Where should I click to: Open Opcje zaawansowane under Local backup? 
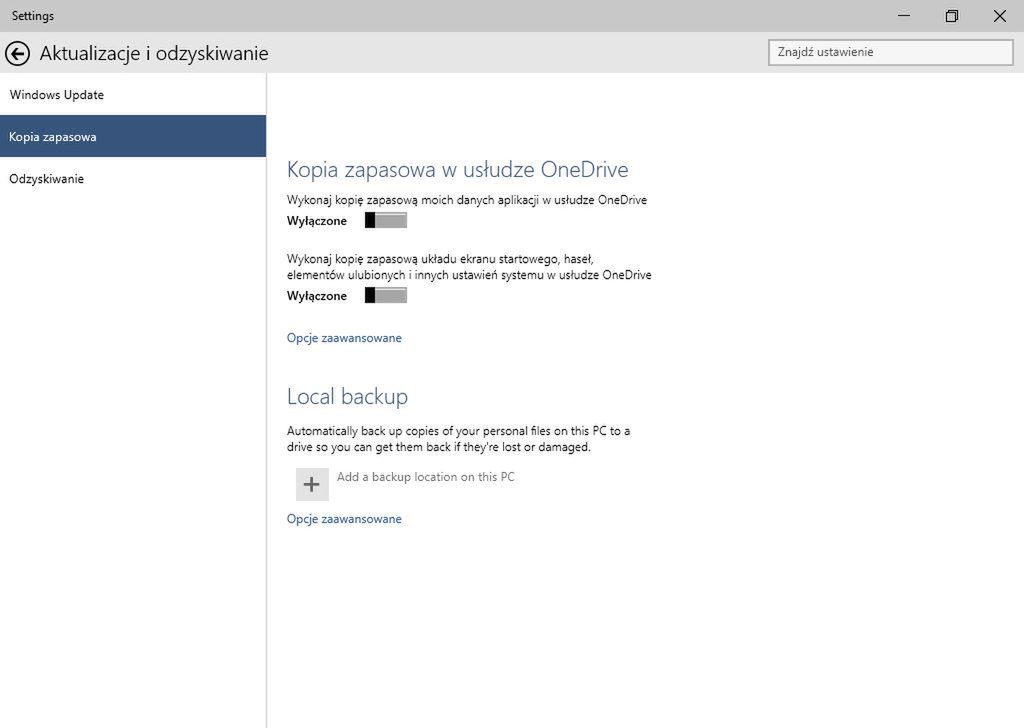(x=344, y=518)
